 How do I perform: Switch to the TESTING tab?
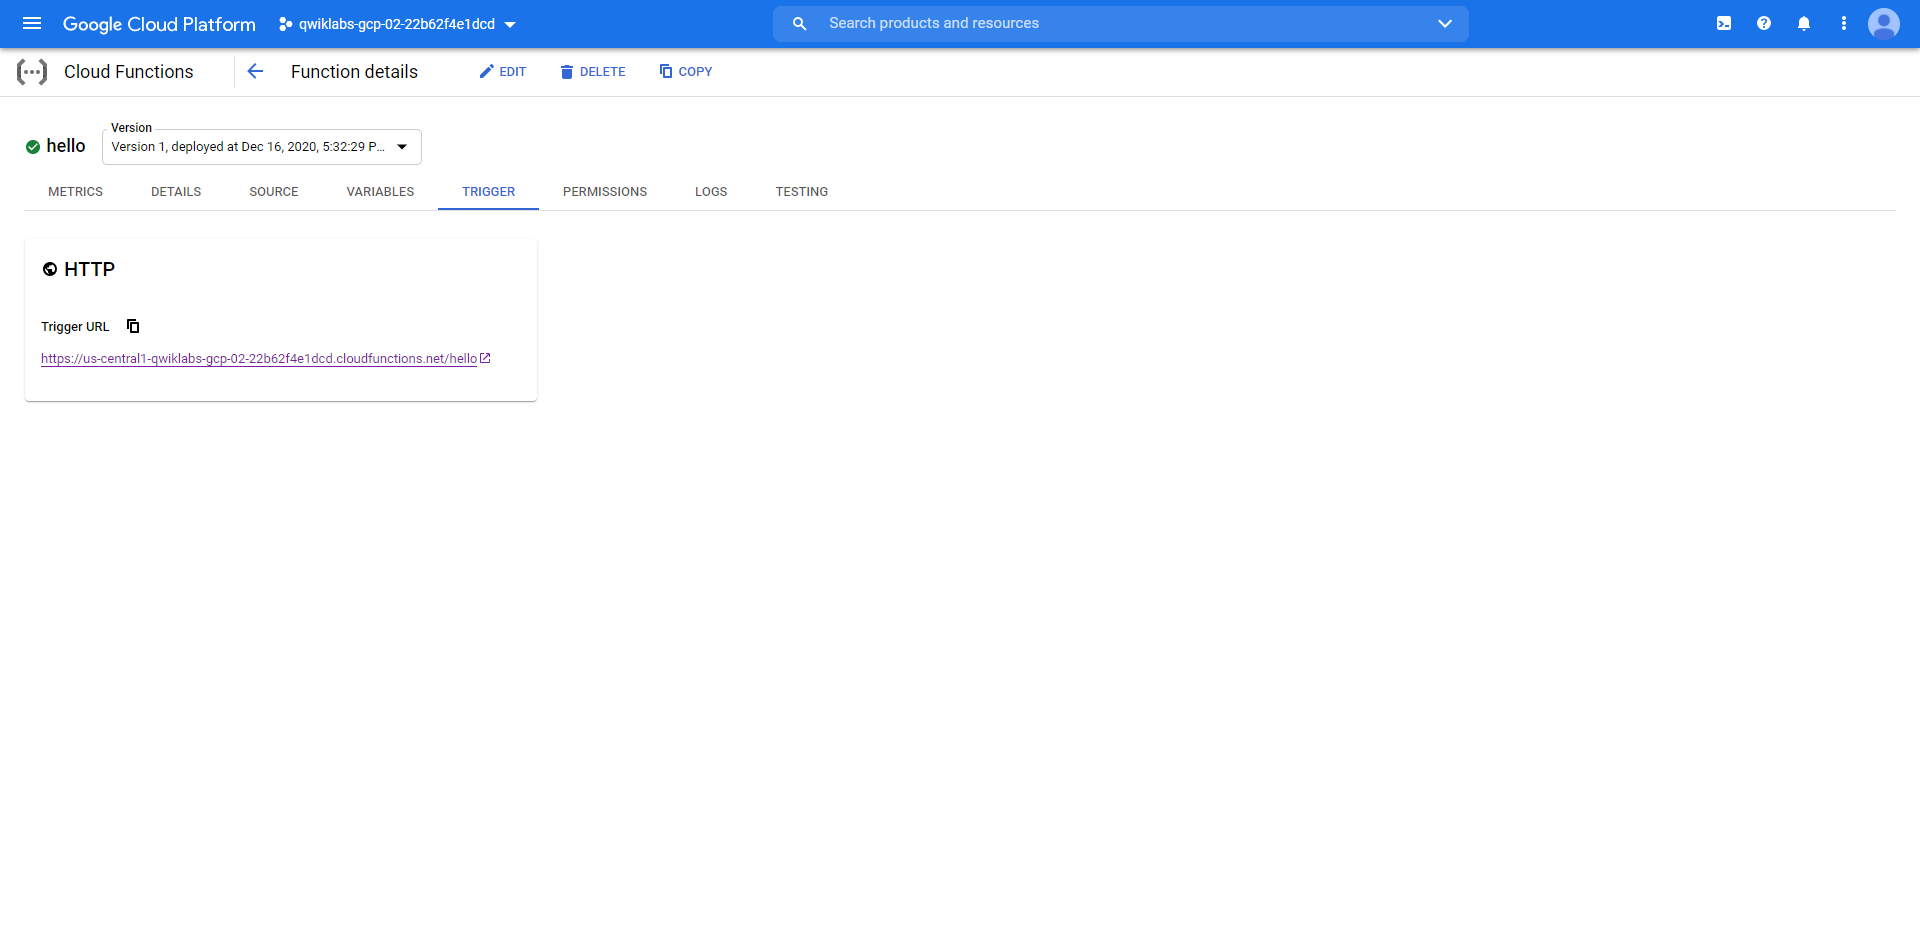click(x=802, y=192)
